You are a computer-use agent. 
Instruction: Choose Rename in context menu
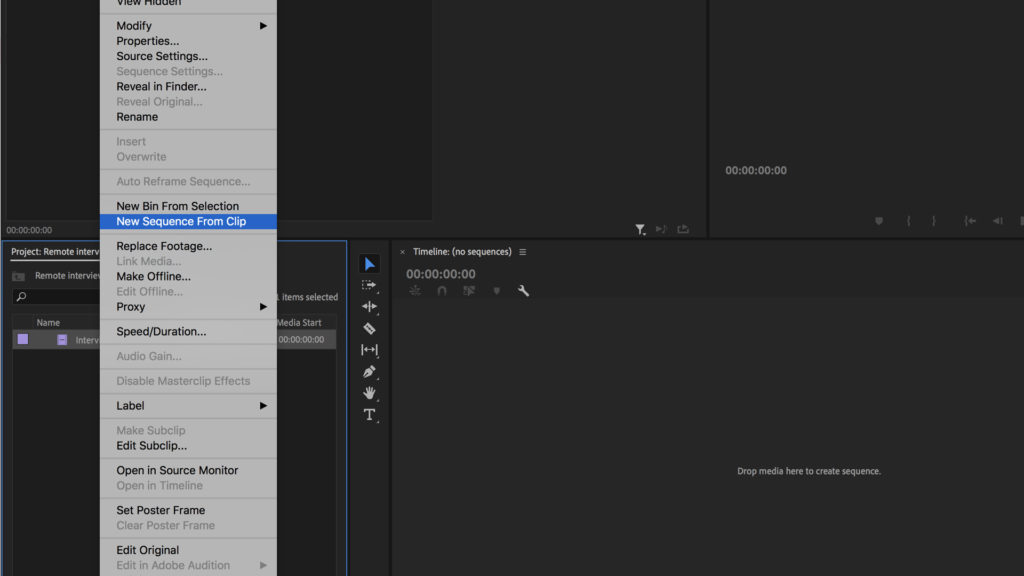pos(188,117)
